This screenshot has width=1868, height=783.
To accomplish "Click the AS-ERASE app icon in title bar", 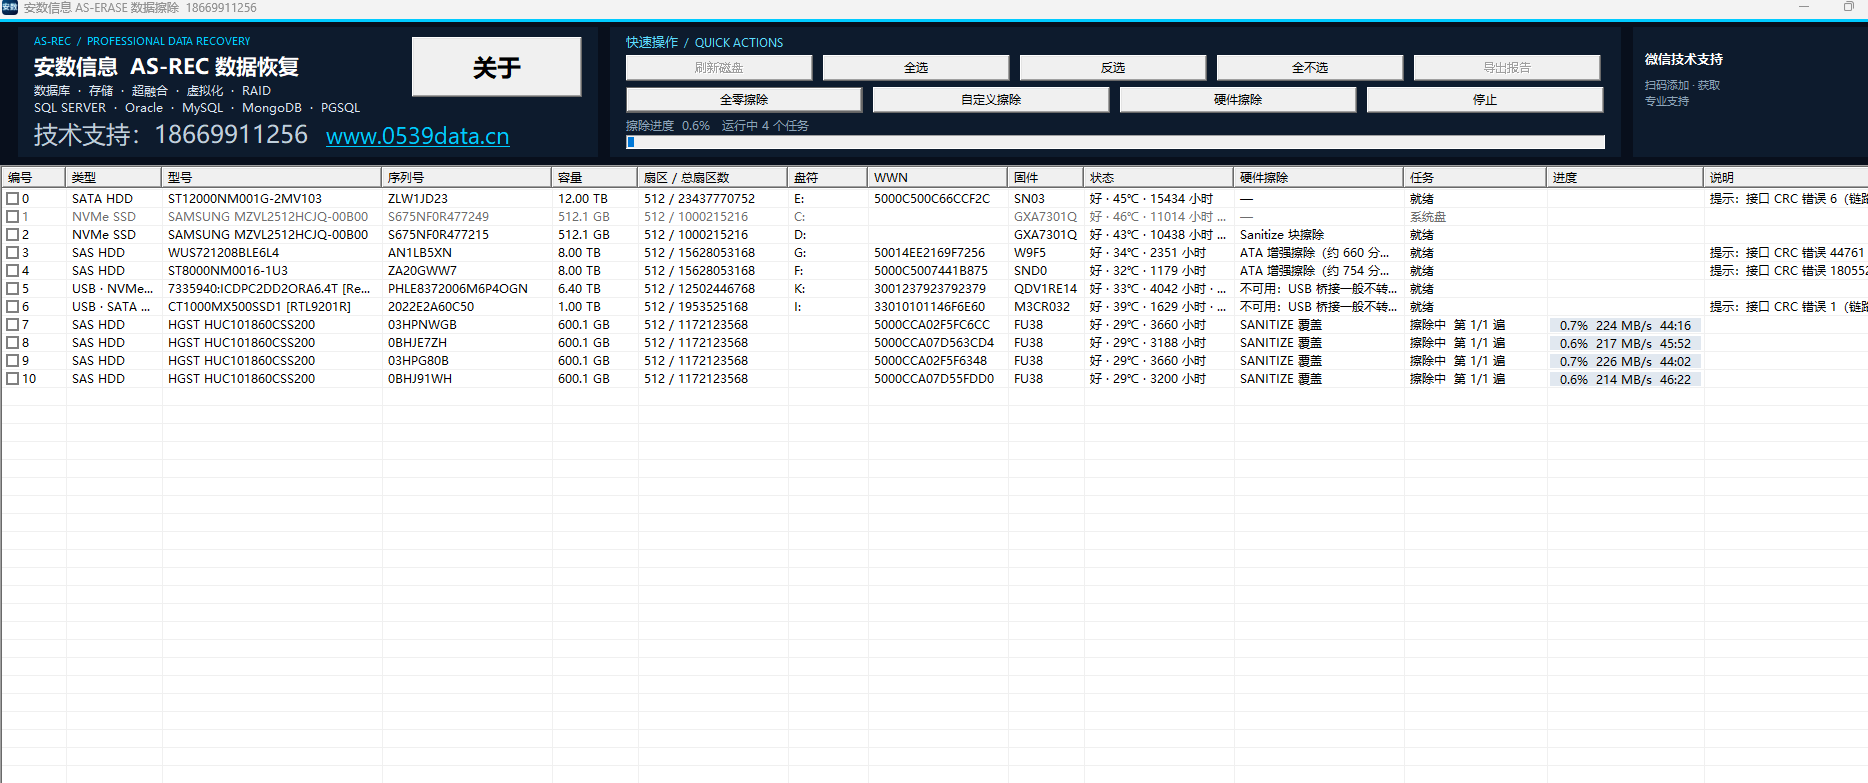I will (9, 7).
